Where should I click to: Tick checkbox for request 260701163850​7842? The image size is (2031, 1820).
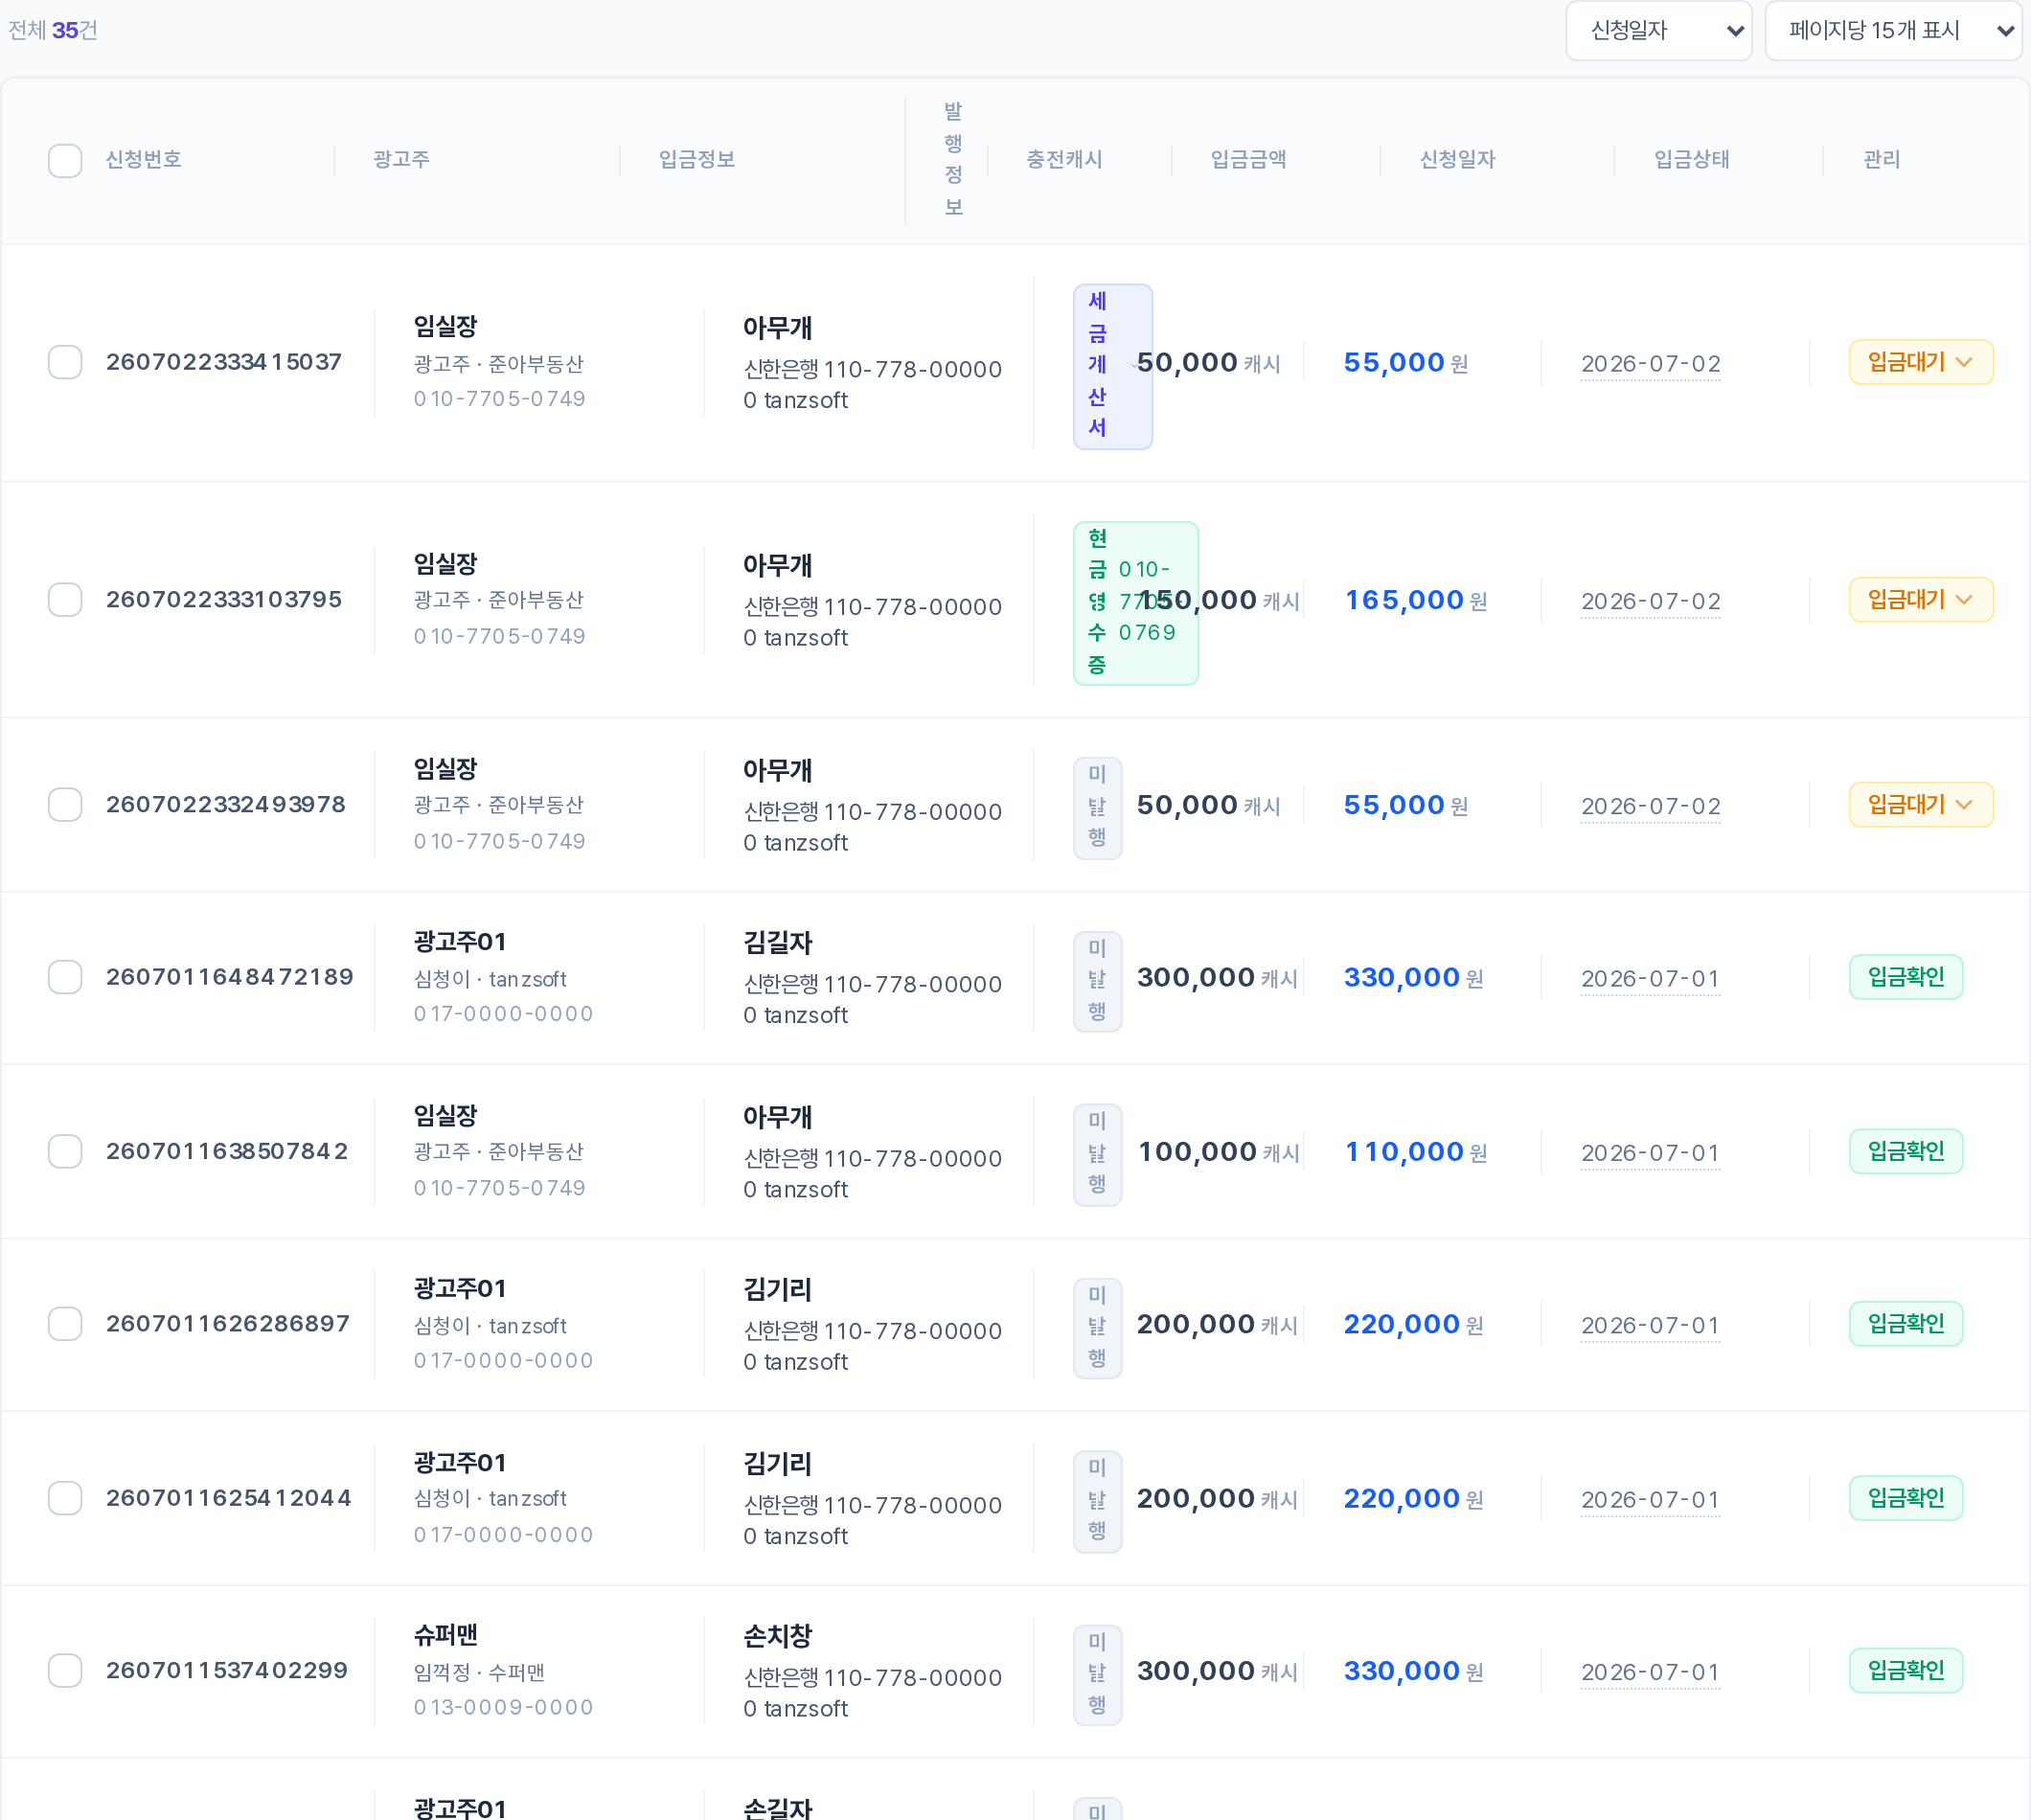coord(65,1151)
